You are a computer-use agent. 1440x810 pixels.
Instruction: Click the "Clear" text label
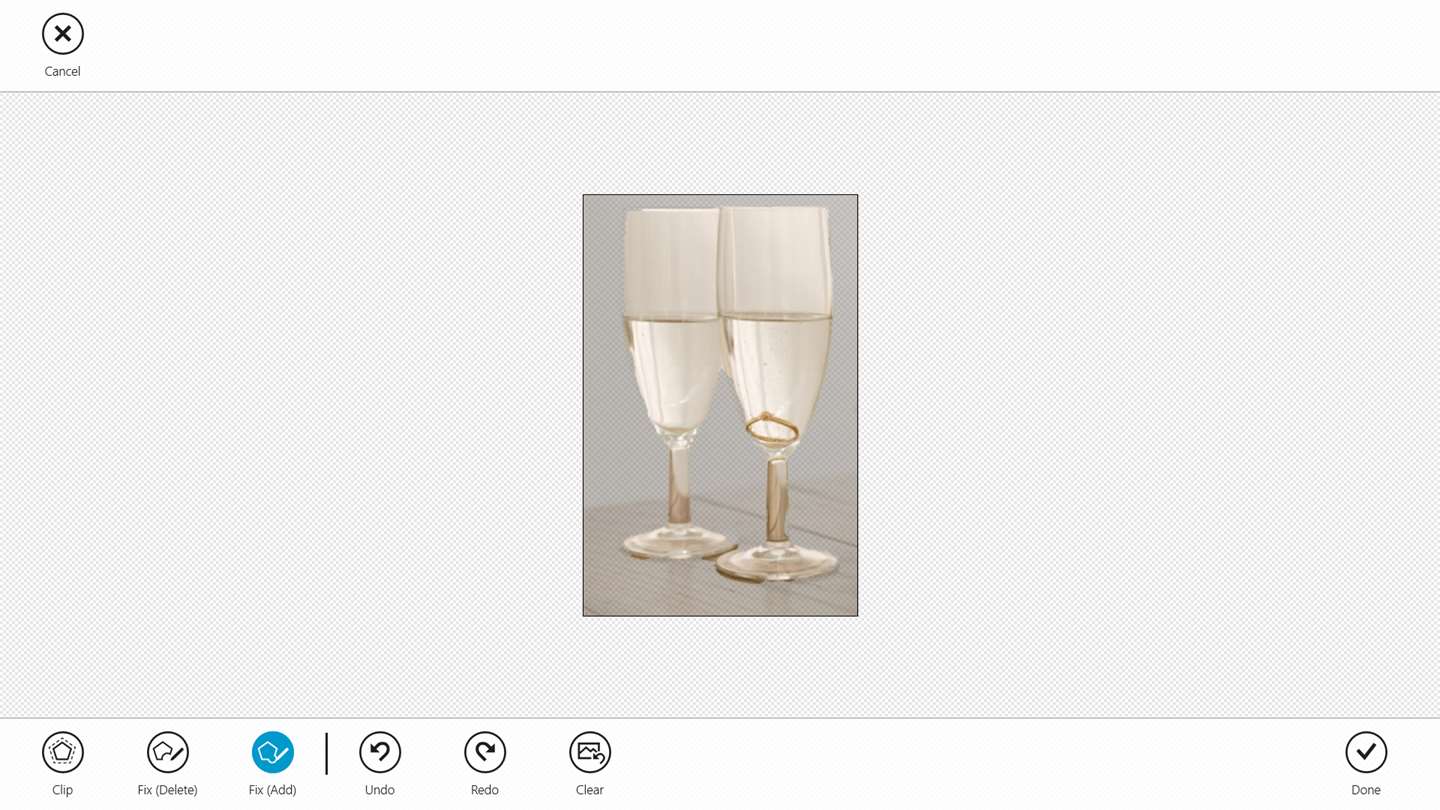(x=589, y=790)
